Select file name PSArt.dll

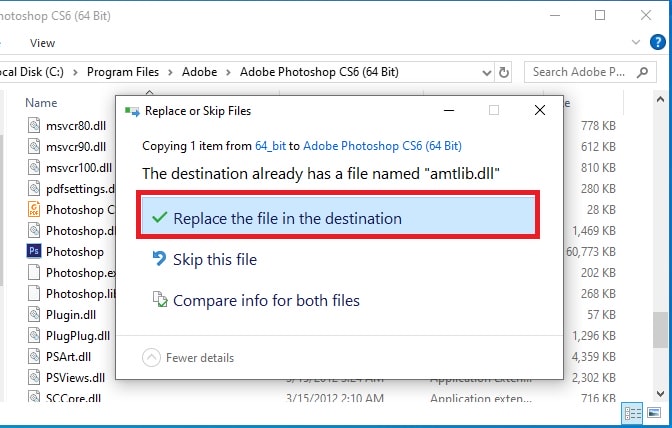pyautogui.click(x=68, y=357)
